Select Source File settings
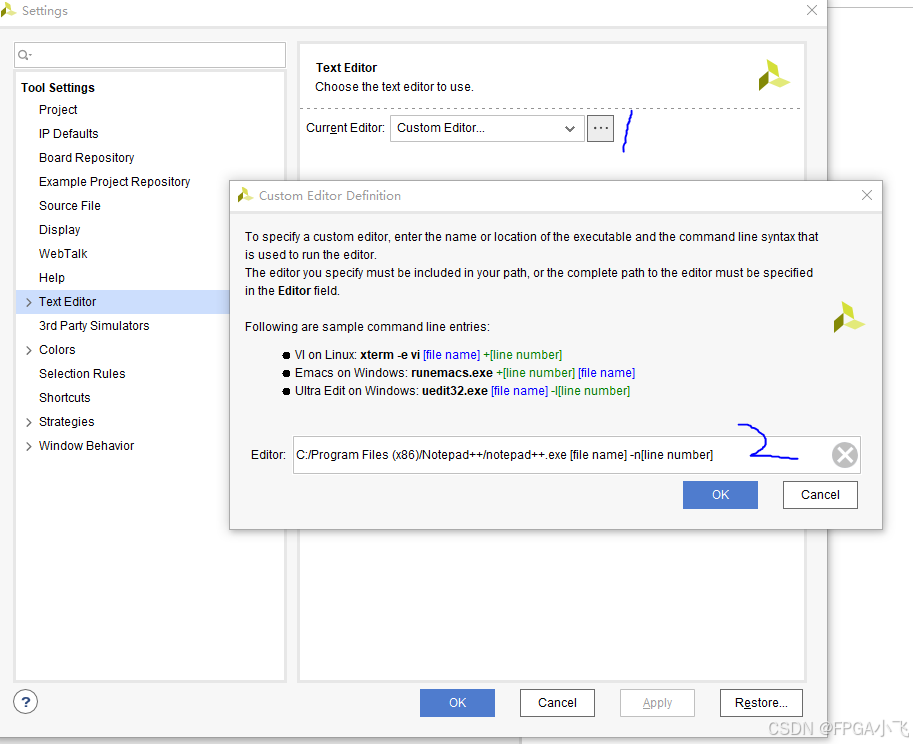 (70, 206)
